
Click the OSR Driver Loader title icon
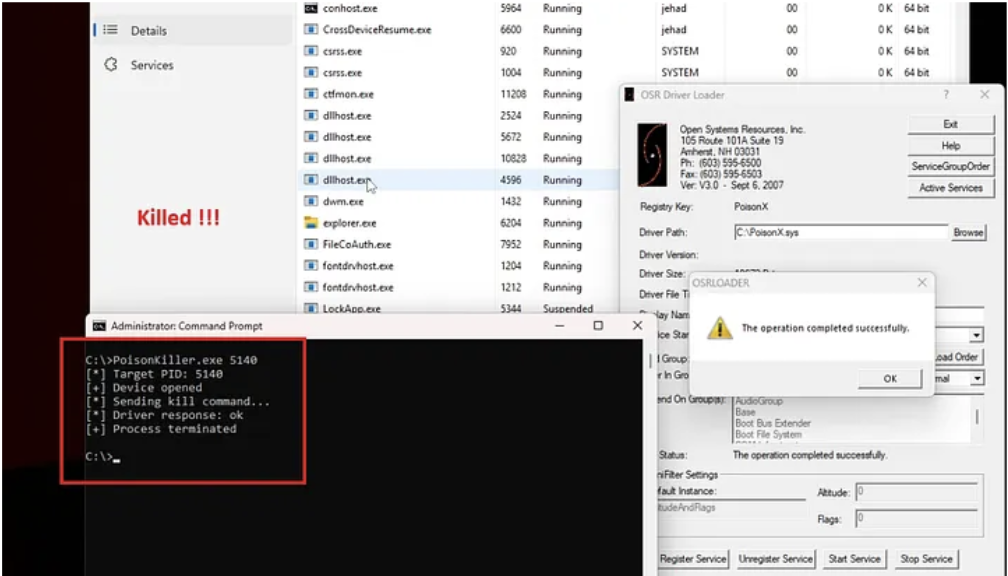[x=629, y=95]
